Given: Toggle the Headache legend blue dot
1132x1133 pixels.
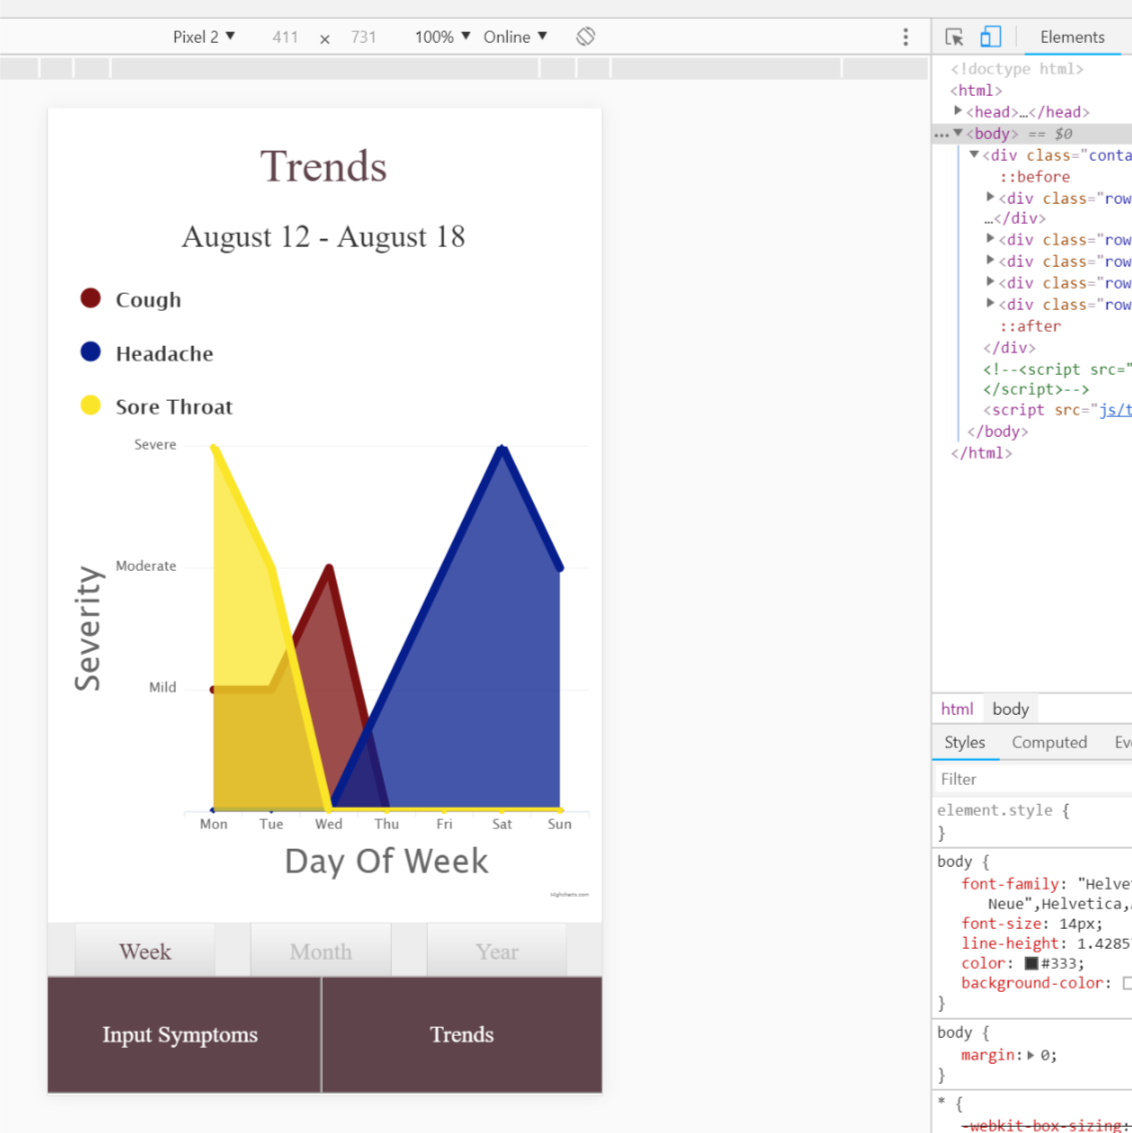Looking at the screenshot, I should [x=90, y=352].
